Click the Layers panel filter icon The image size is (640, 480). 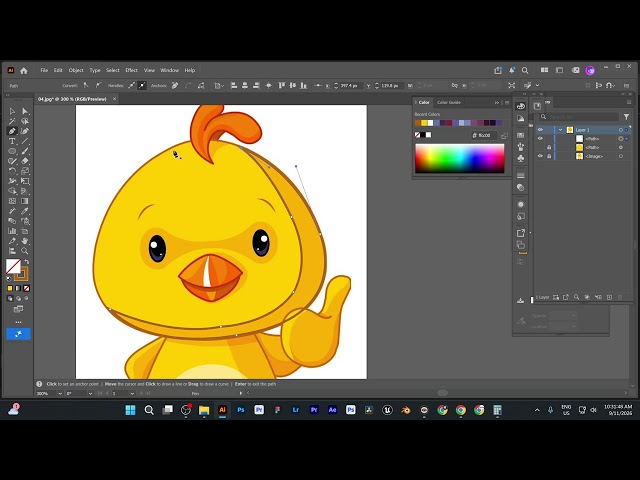tap(626, 117)
